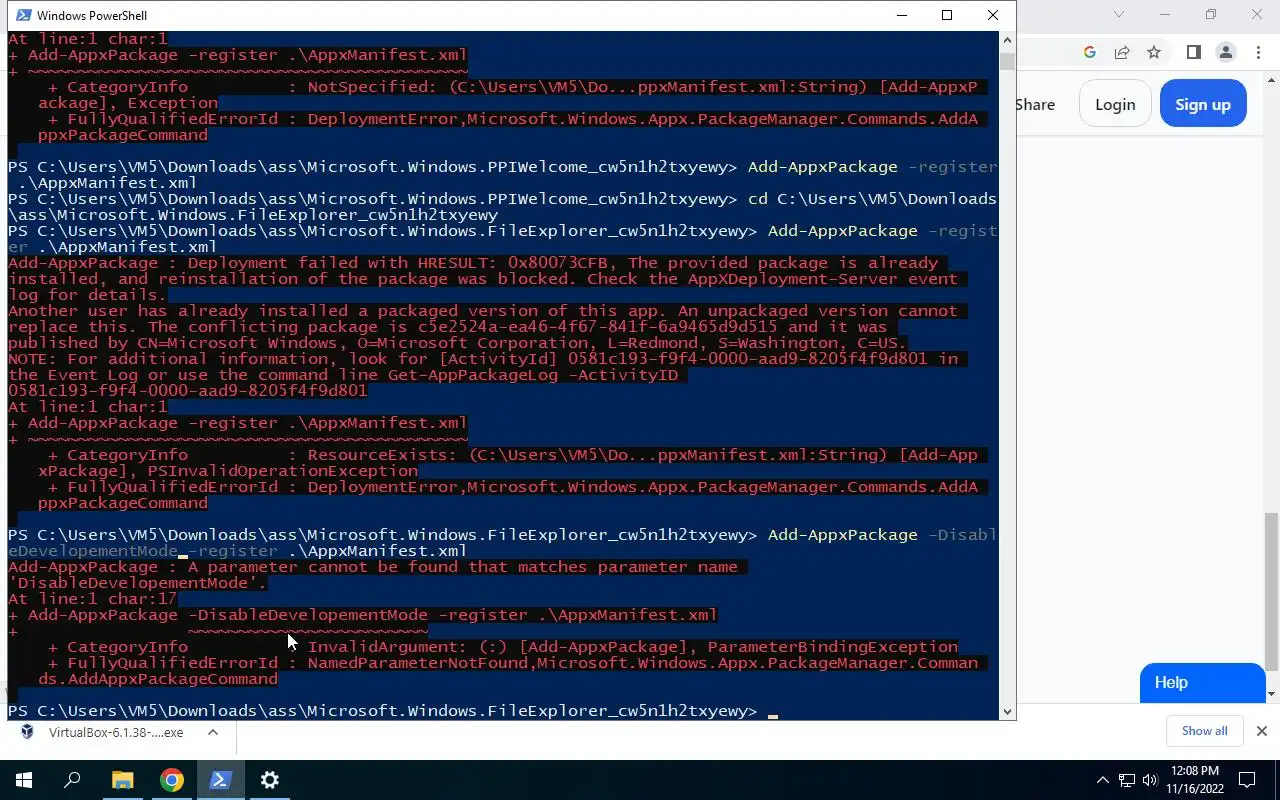Close the Chrome downloads bar
Image resolution: width=1280 pixels, height=800 pixels.
1262,731
